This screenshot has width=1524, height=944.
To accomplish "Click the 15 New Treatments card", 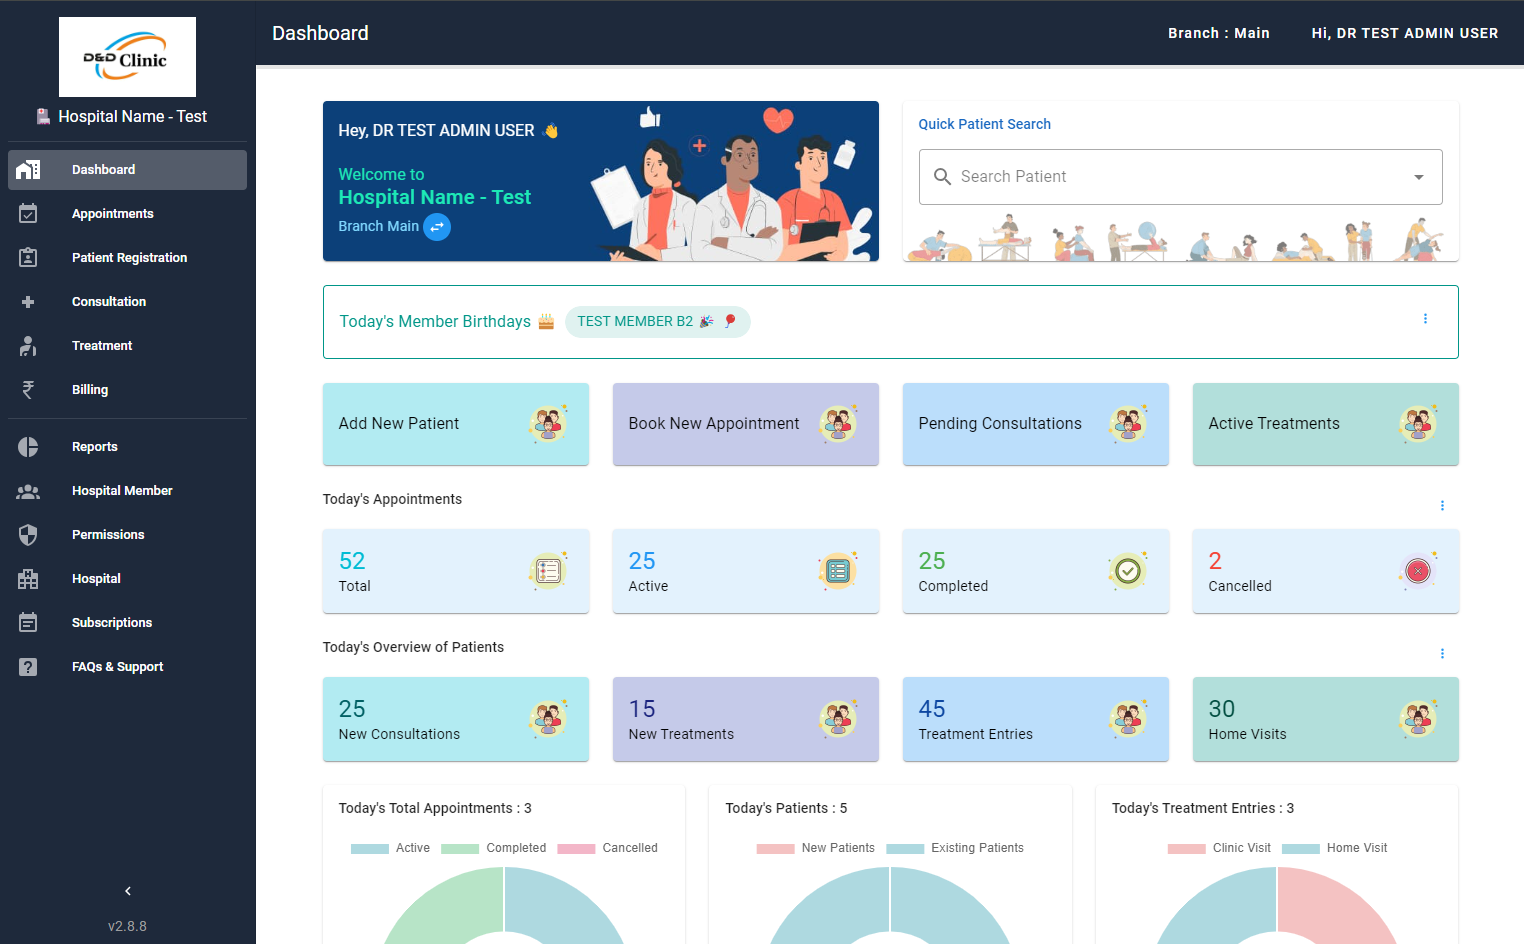I will (x=746, y=719).
